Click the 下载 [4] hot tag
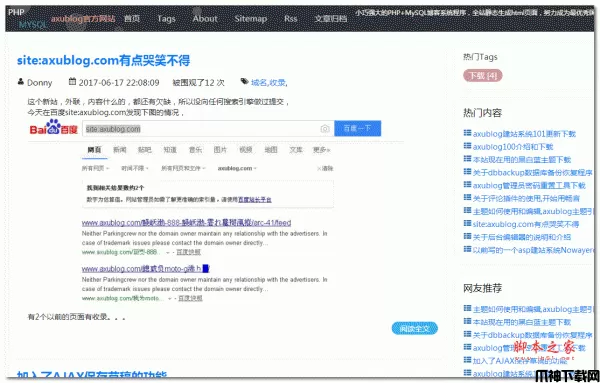Viewport: 600px width, 383px height. click(483, 76)
